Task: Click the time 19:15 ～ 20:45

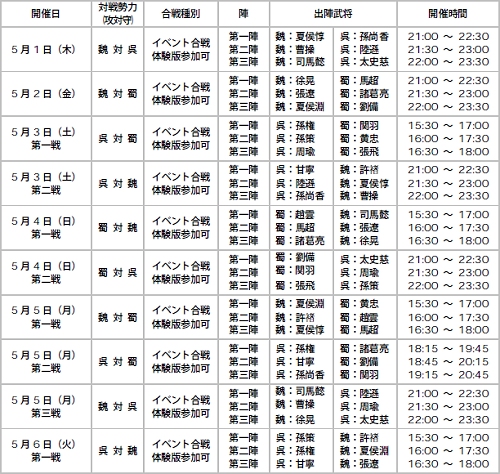Action: 448,375
